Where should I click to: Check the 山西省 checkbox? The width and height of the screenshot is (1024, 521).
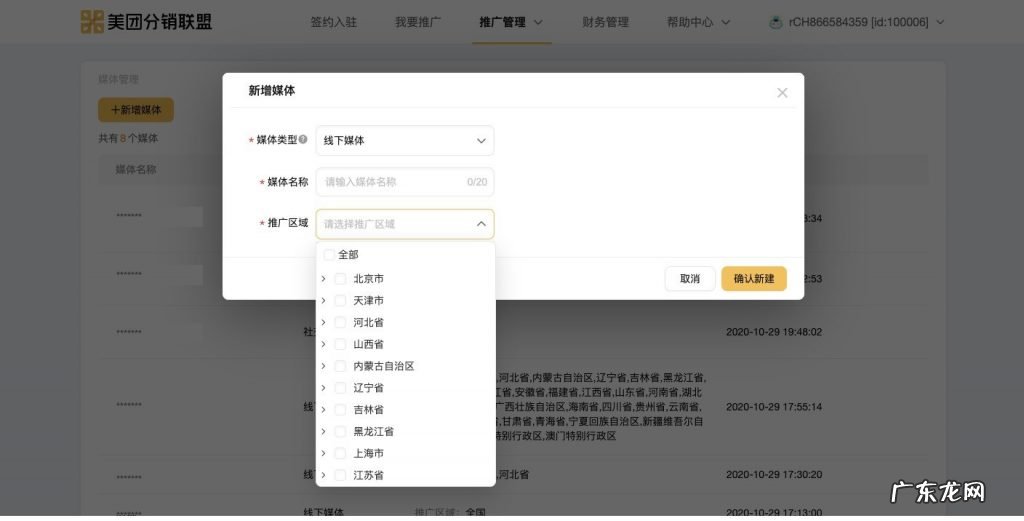tap(340, 344)
